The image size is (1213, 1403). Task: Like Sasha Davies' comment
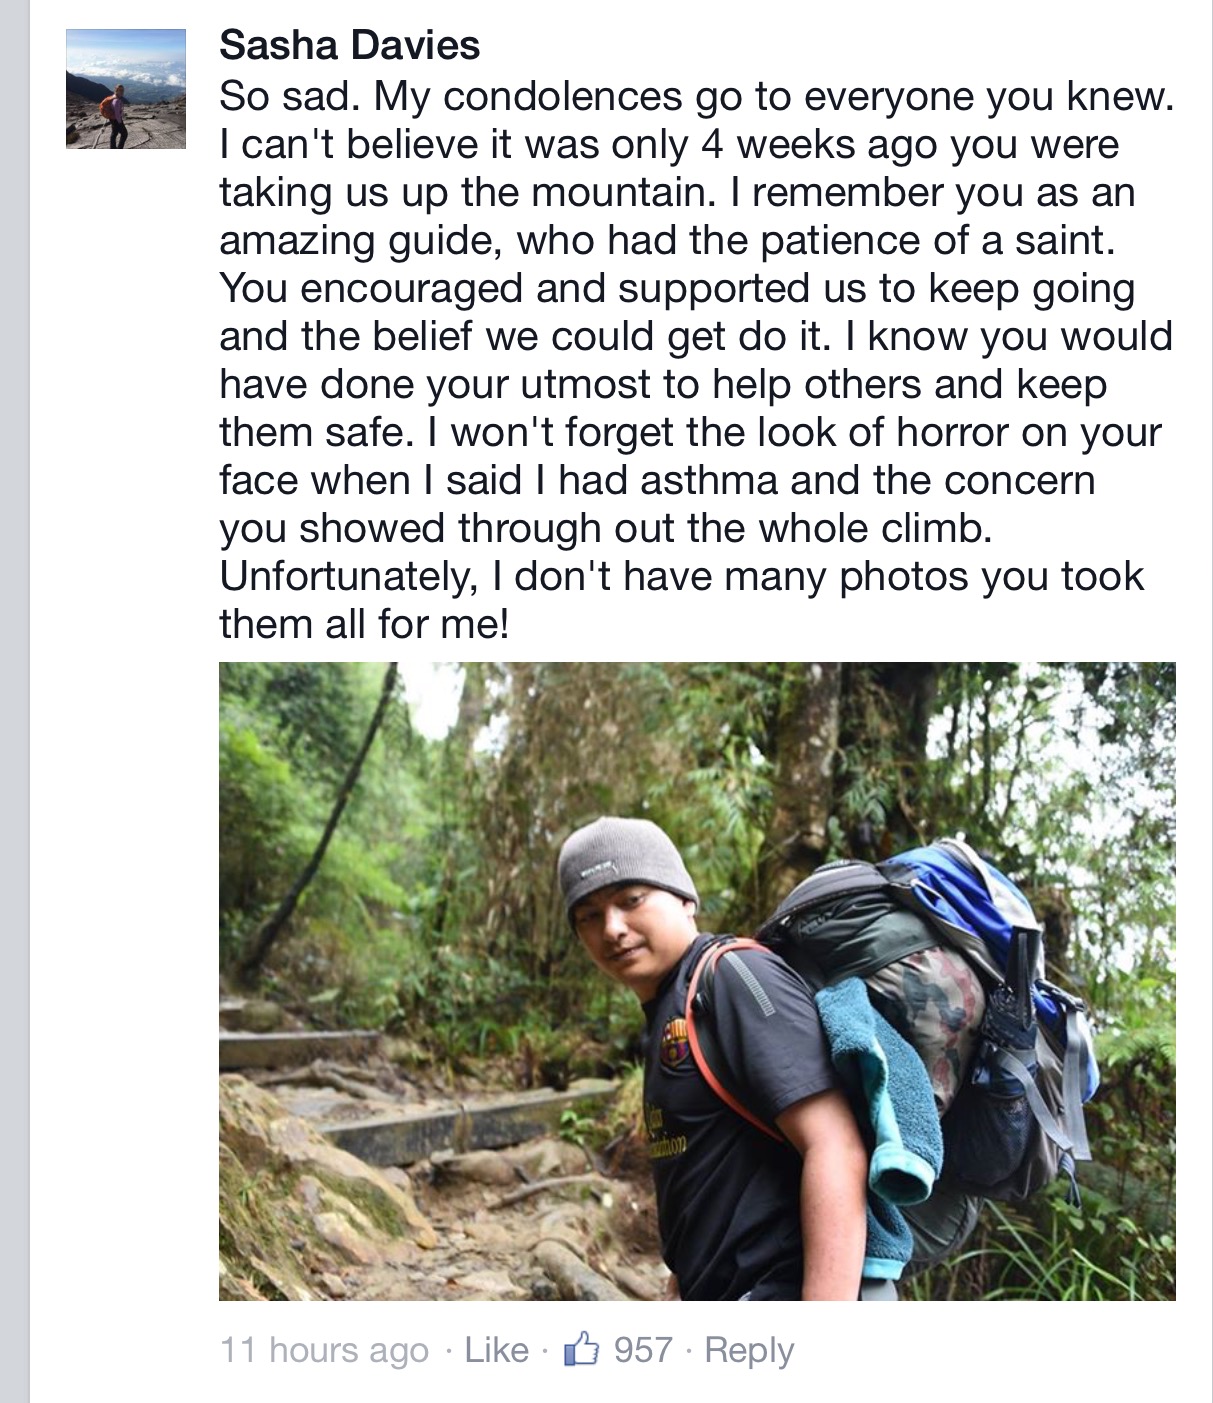click(x=496, y=1350)
